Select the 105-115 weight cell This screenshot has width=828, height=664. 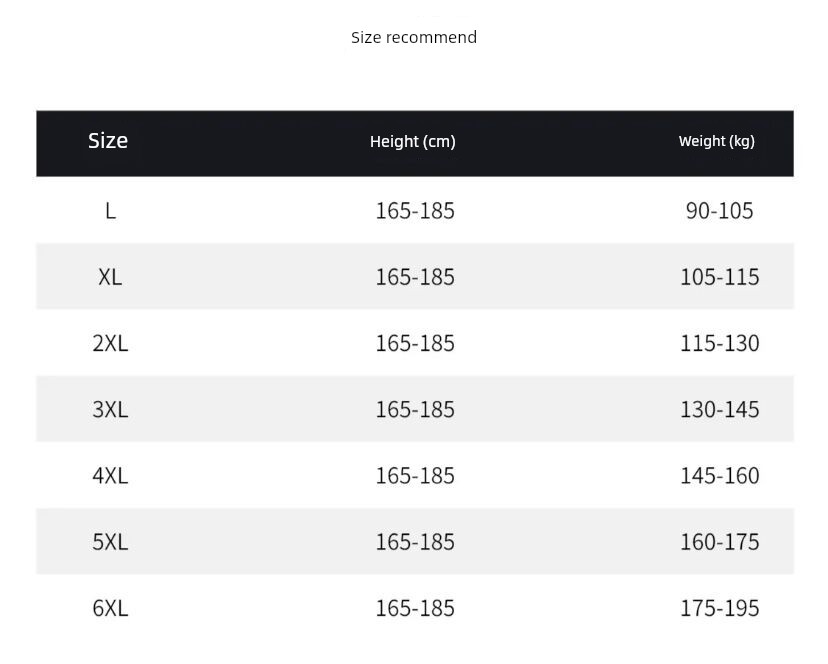coord(720,277)
